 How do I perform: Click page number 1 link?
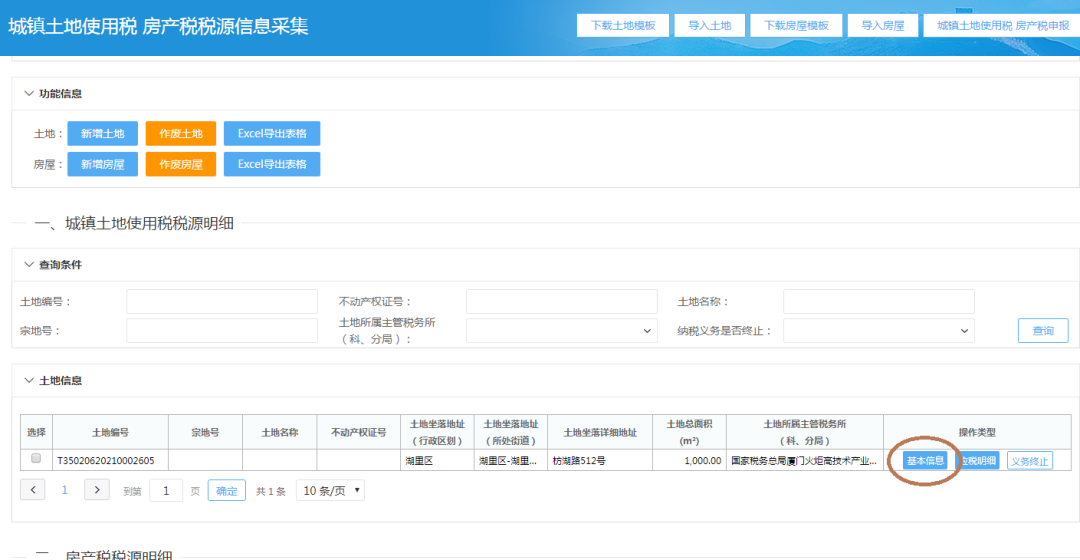coord(65,490)
